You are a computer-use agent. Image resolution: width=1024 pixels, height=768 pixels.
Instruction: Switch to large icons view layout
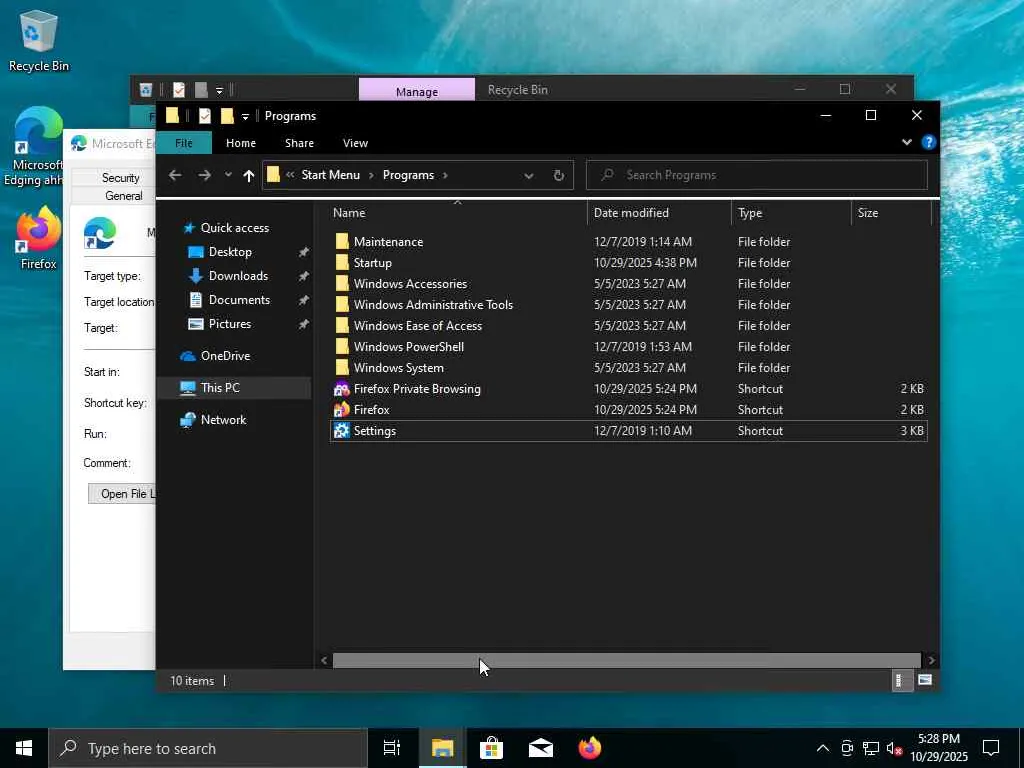(x=925, y=680)
